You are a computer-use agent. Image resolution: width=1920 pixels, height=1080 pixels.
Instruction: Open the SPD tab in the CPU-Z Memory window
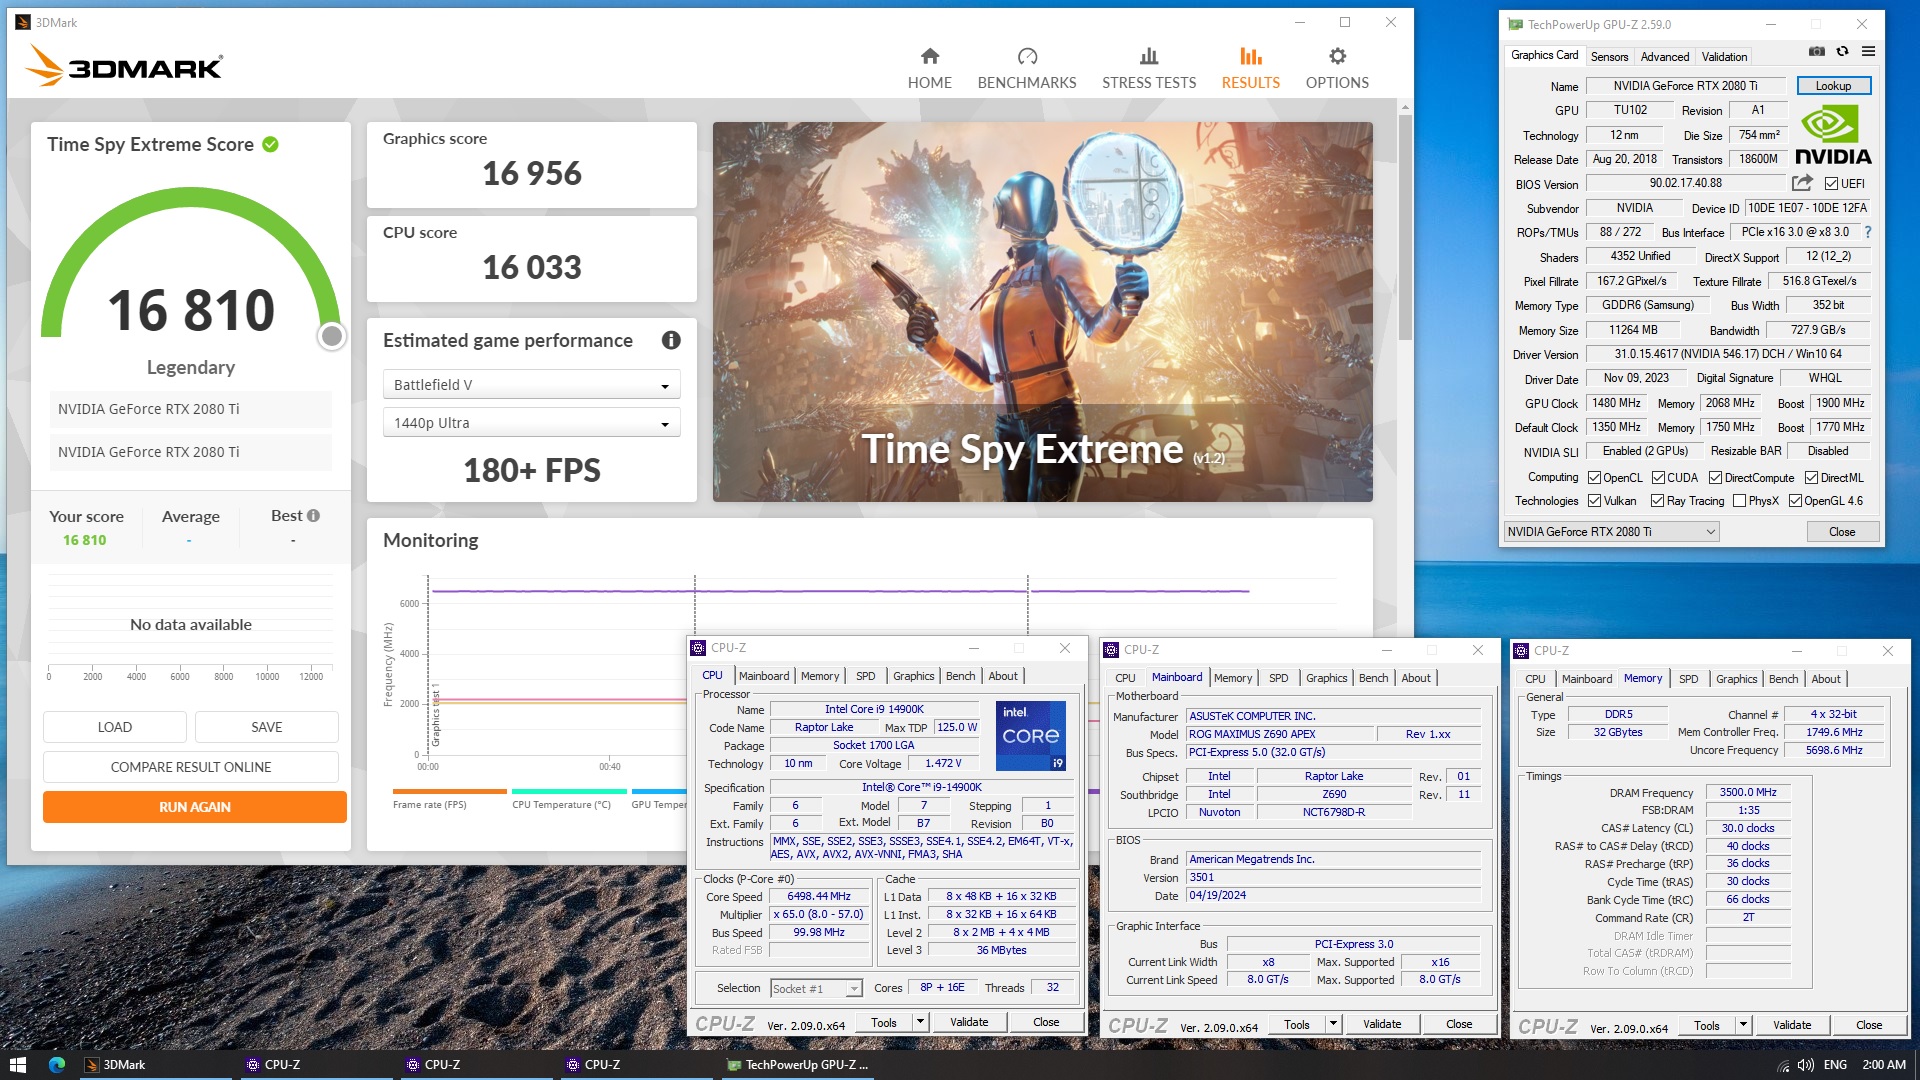point(1688,679)
